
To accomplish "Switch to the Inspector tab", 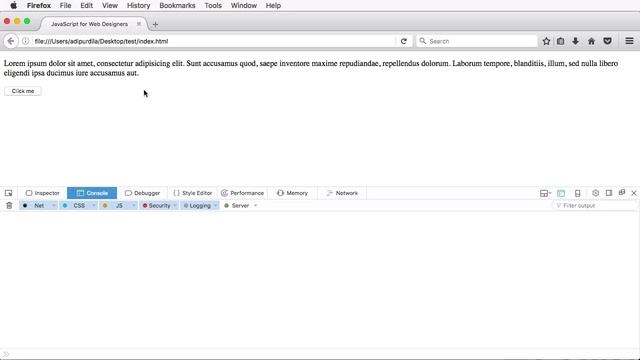I will tap(42, 193).
